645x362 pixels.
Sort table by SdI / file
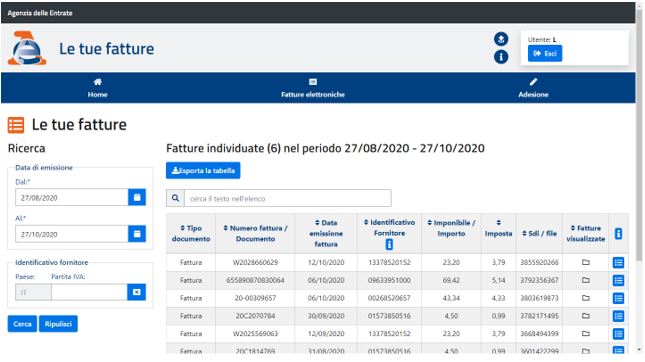(x=539, y=233)
